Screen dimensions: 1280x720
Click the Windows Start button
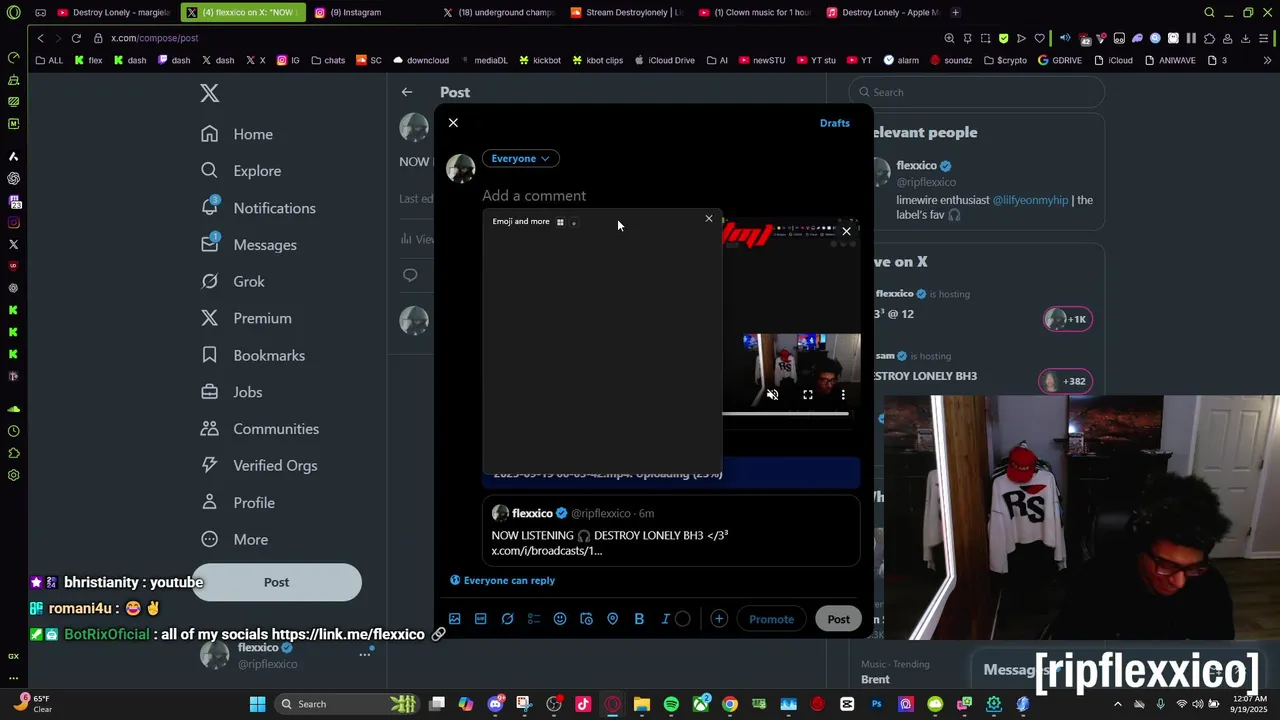point(257,704)
